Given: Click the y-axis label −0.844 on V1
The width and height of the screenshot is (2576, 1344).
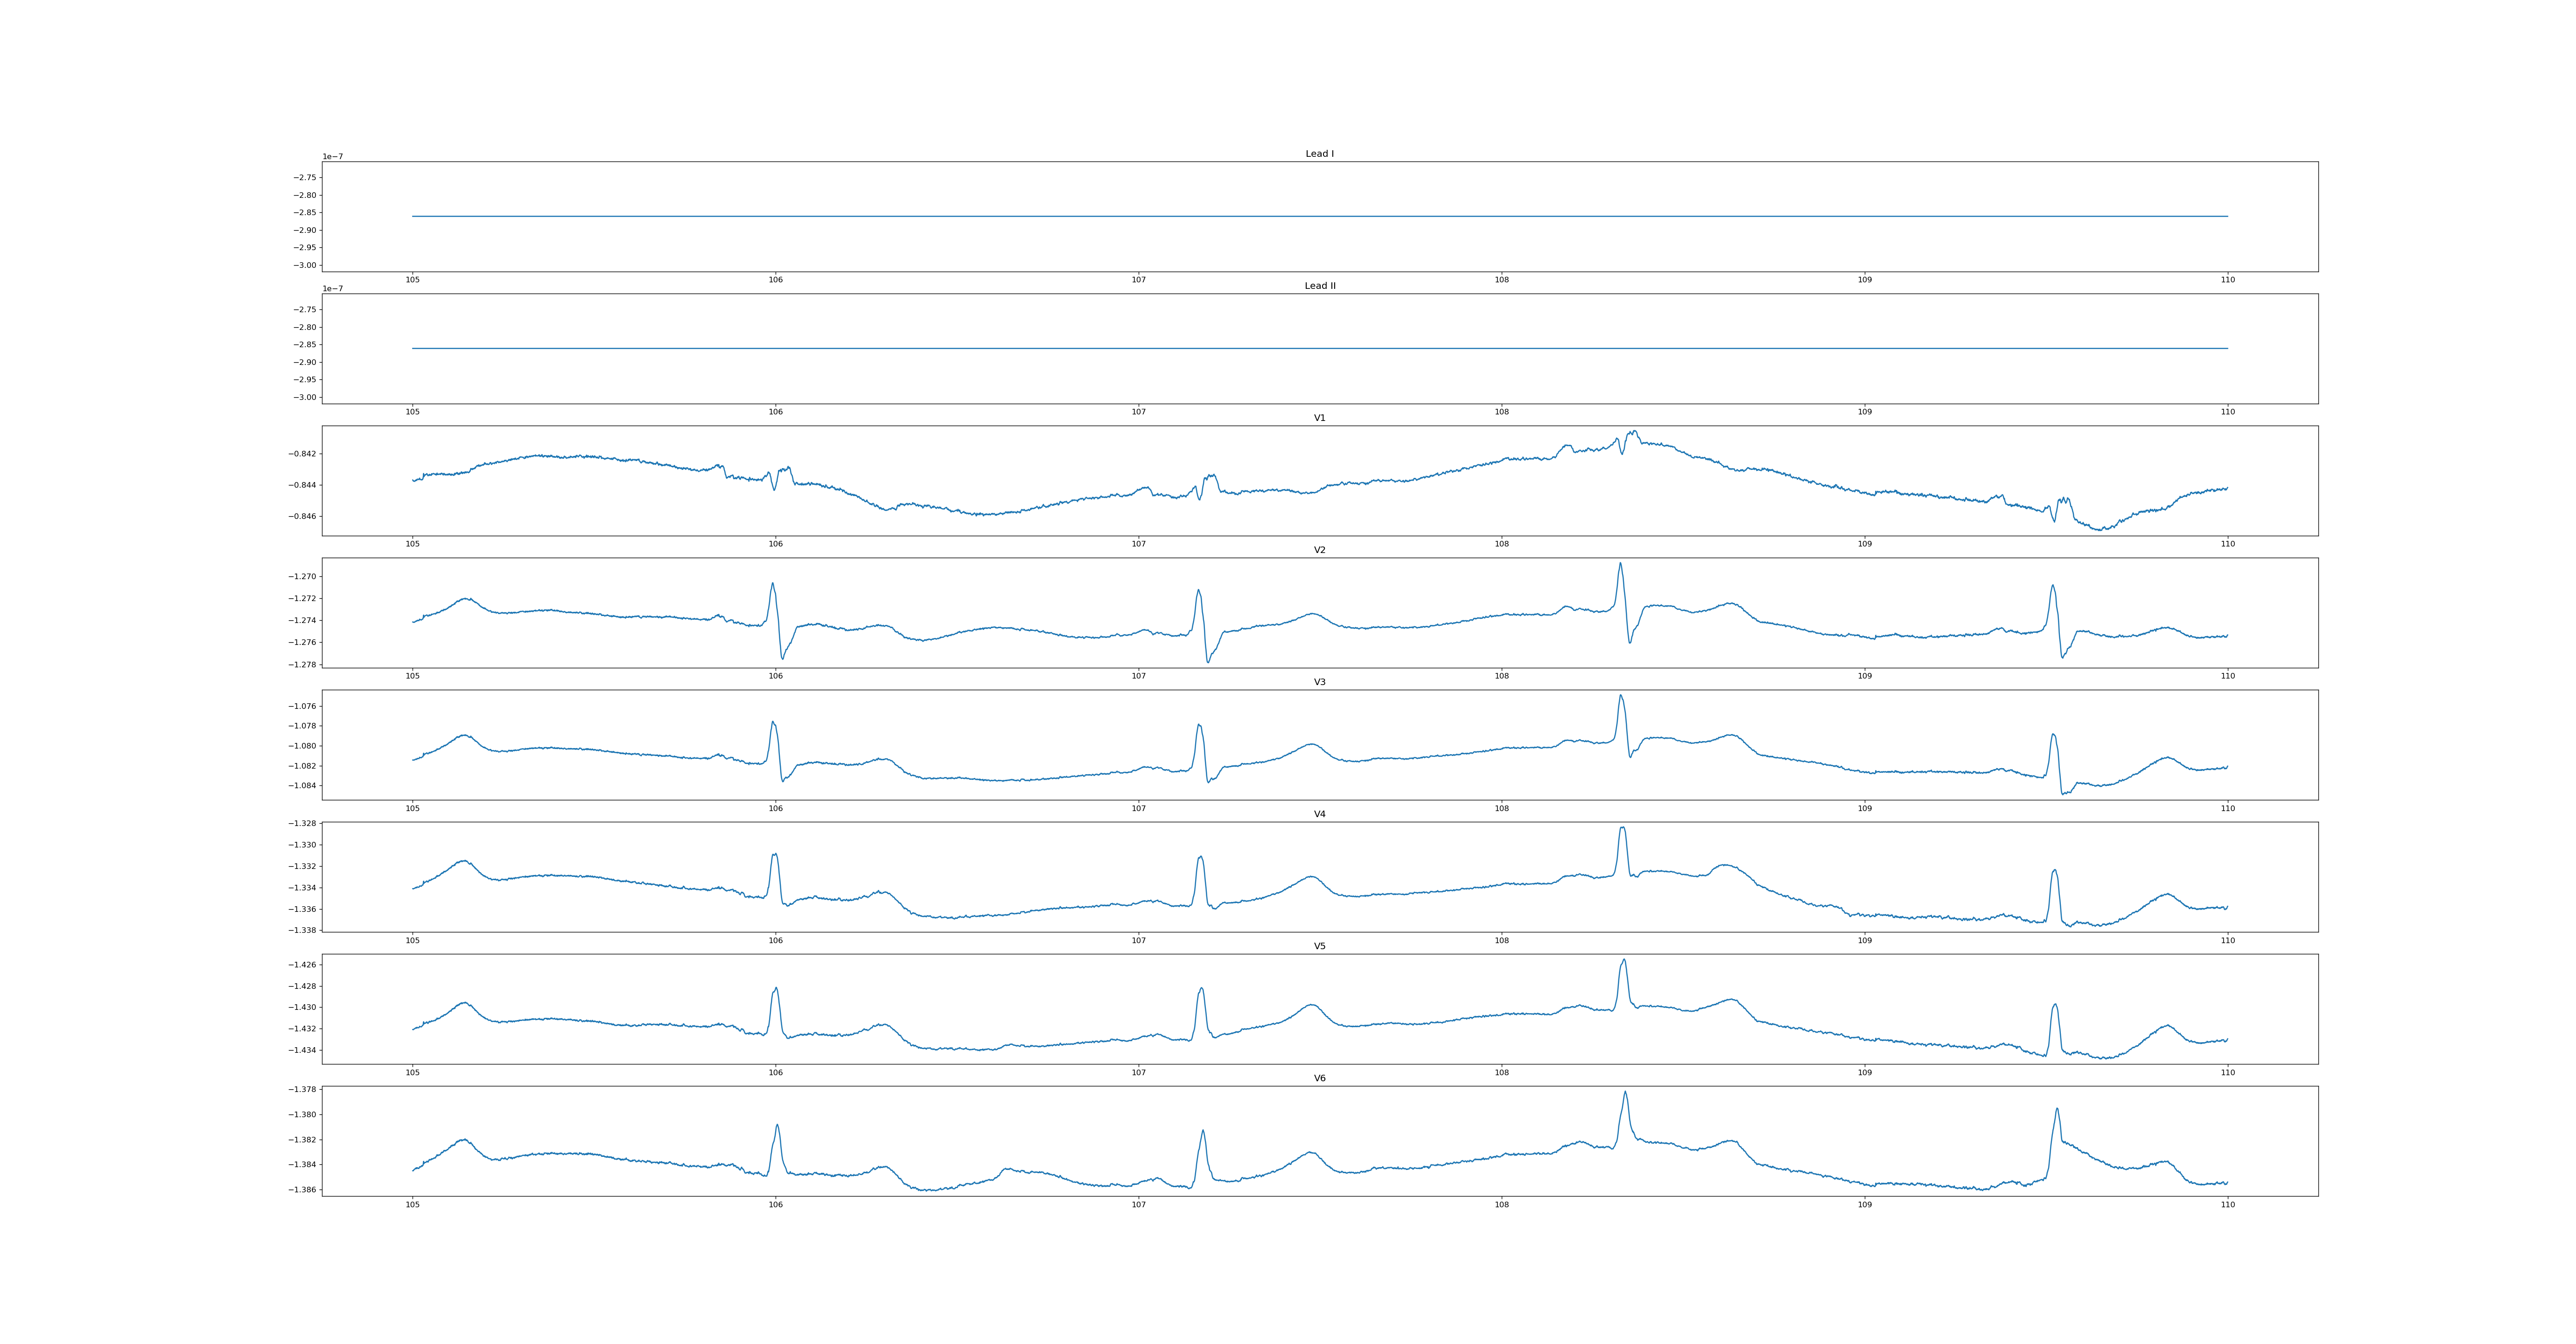Looking at the screenshot, I should (x=302, y=485).
